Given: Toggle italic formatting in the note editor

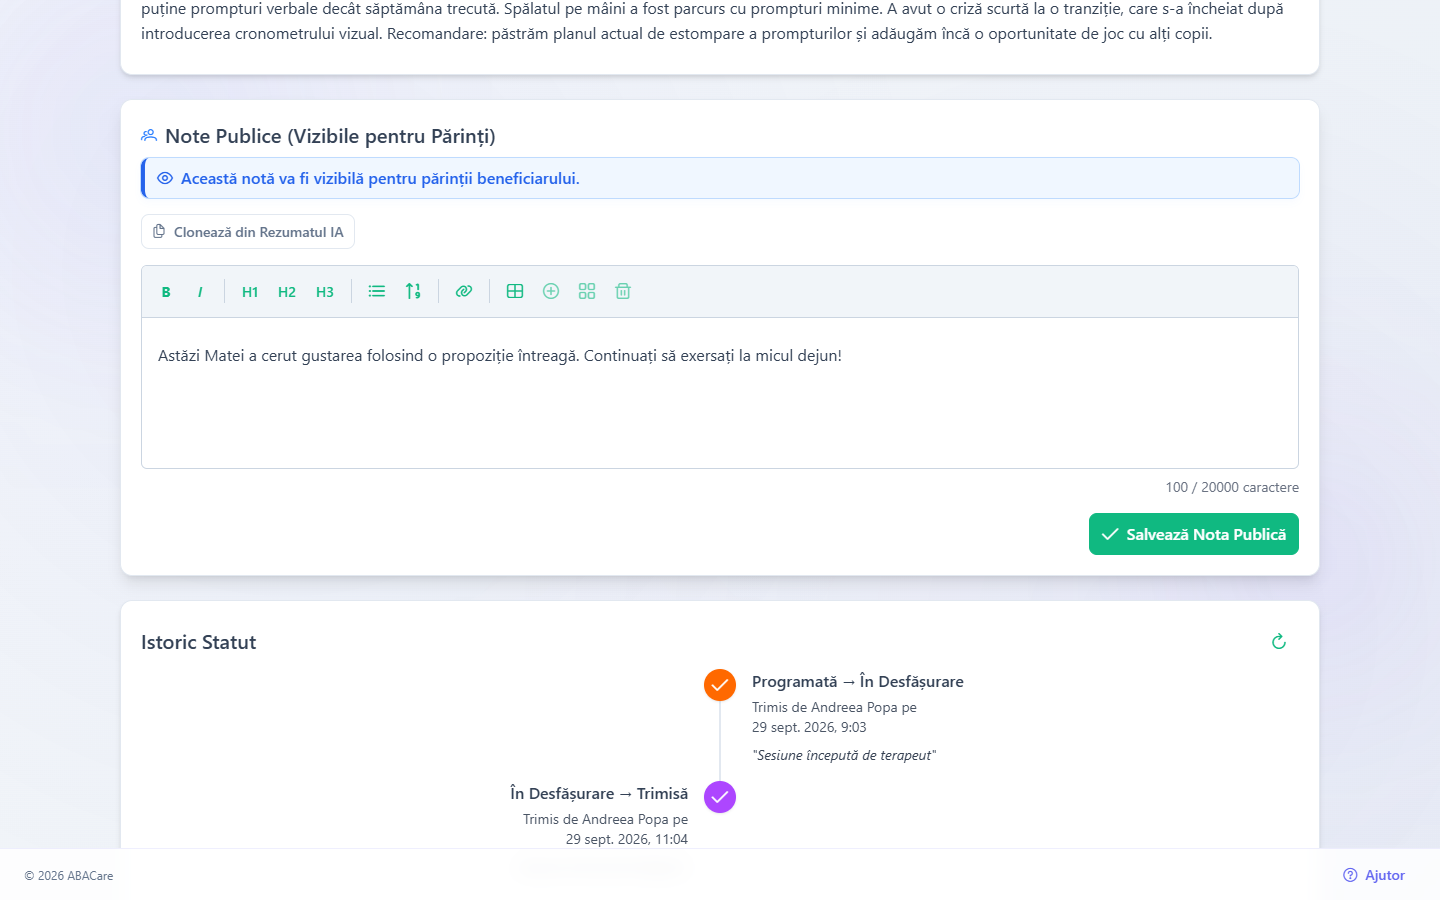Looking at the screenshot, I should tap(200, 292).
